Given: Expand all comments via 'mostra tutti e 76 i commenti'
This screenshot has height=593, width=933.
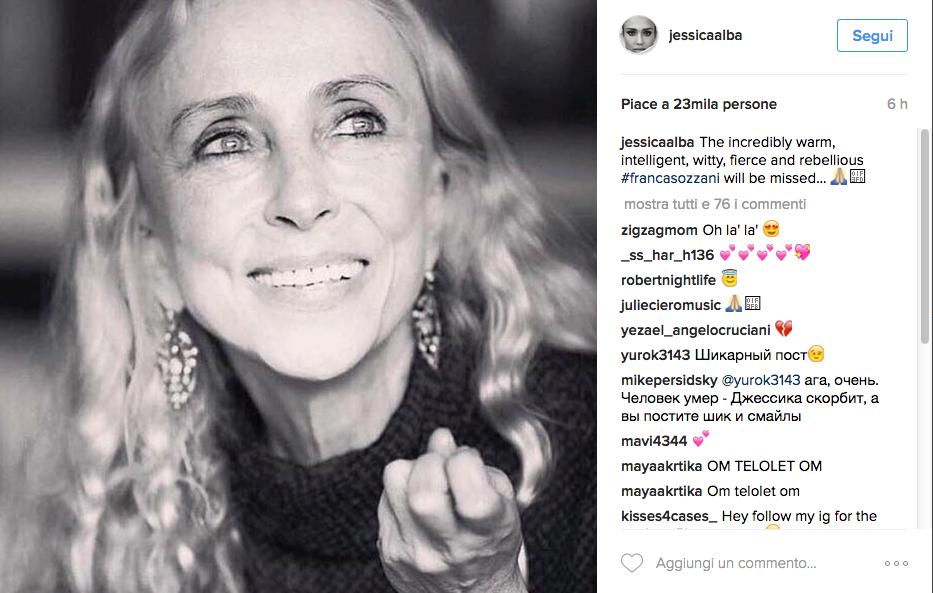Looking at the screenshot, I should [715, 204].
